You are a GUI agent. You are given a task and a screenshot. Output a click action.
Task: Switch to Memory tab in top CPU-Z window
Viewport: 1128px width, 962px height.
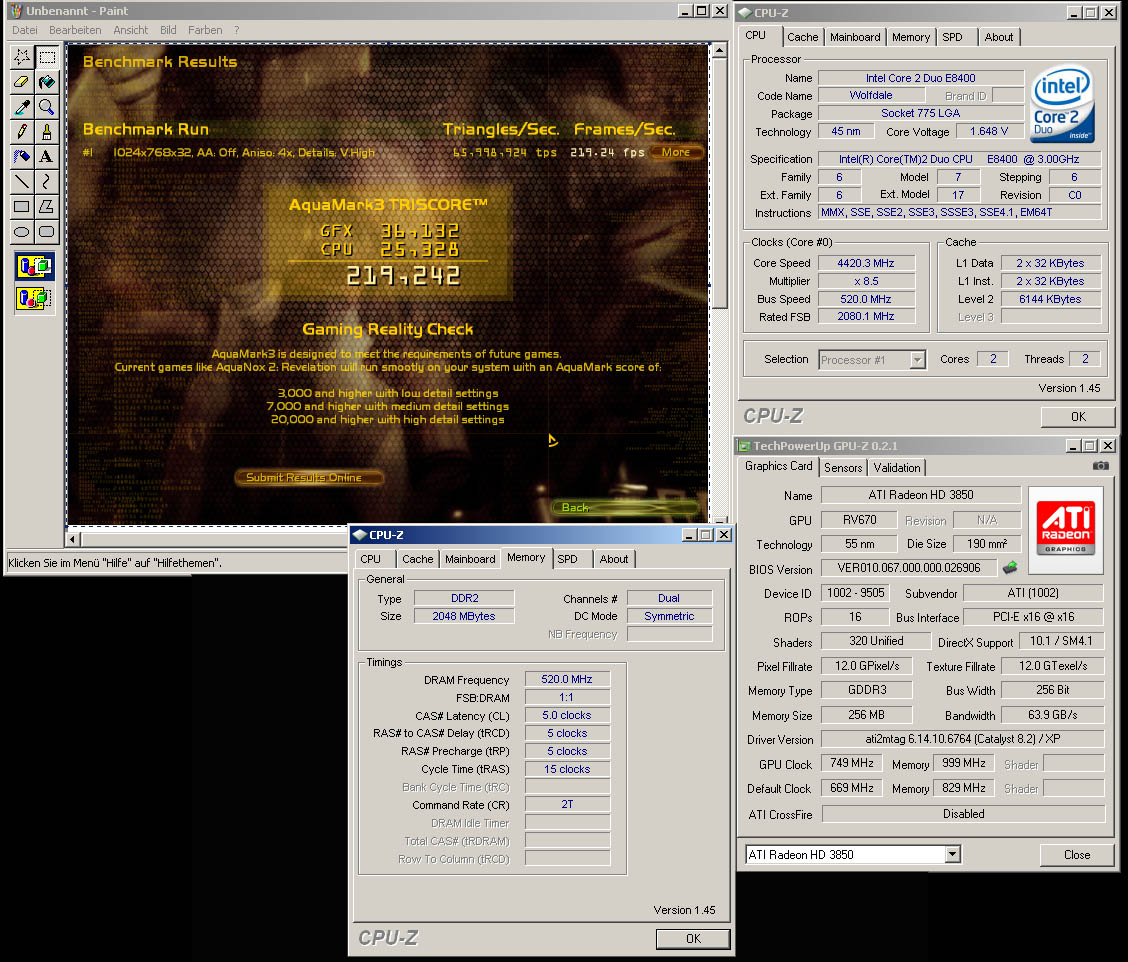(911, 37)
